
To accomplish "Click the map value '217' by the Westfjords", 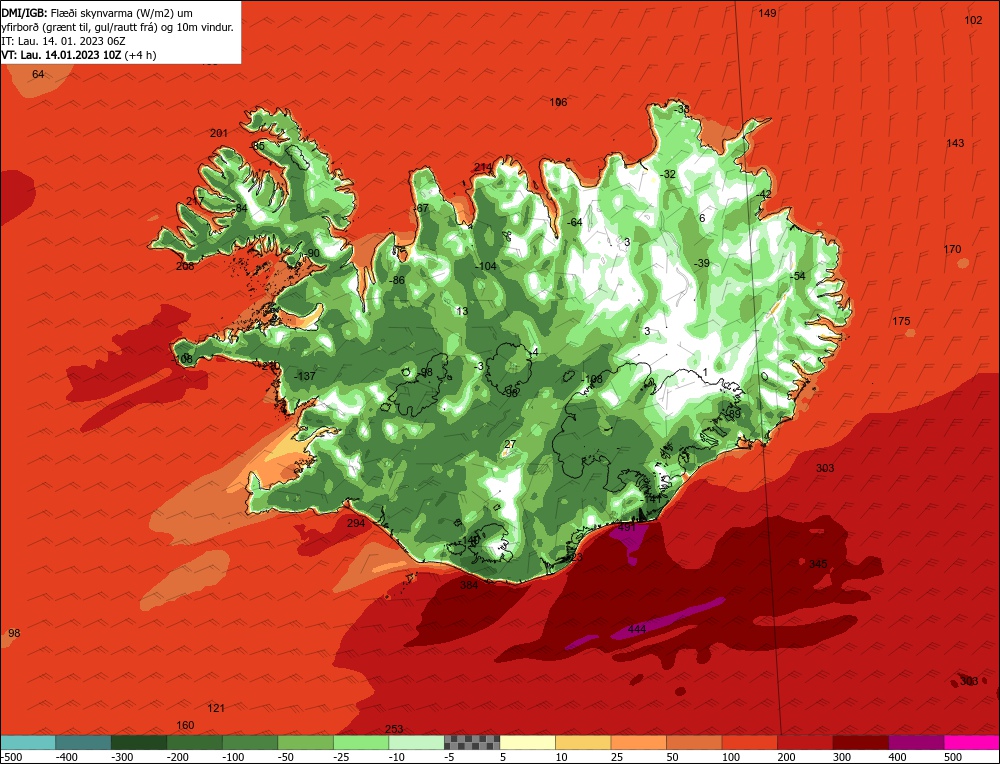I will (195, 201).
